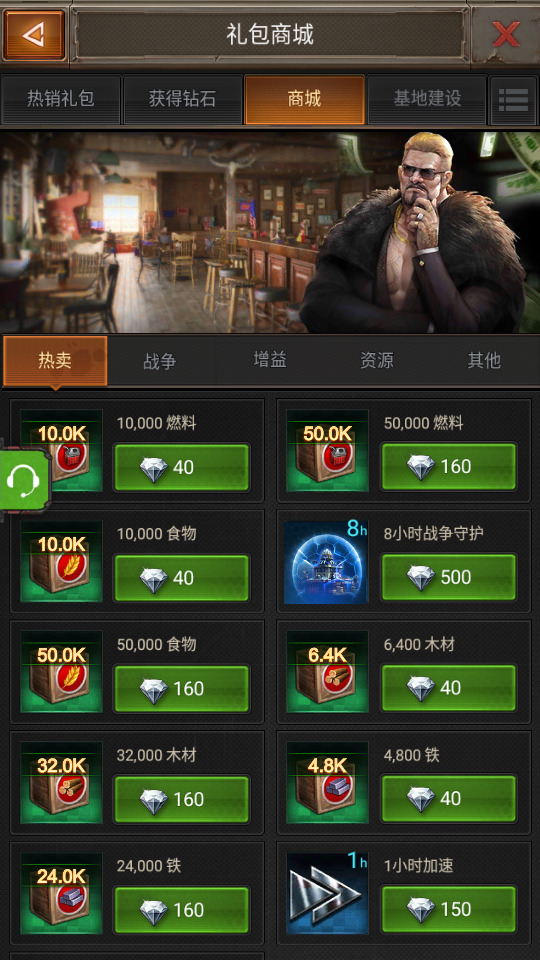Buy 1小时加速 for 150 diamonds
Viewport: 540px width, 960px height.
click(449, 909)
